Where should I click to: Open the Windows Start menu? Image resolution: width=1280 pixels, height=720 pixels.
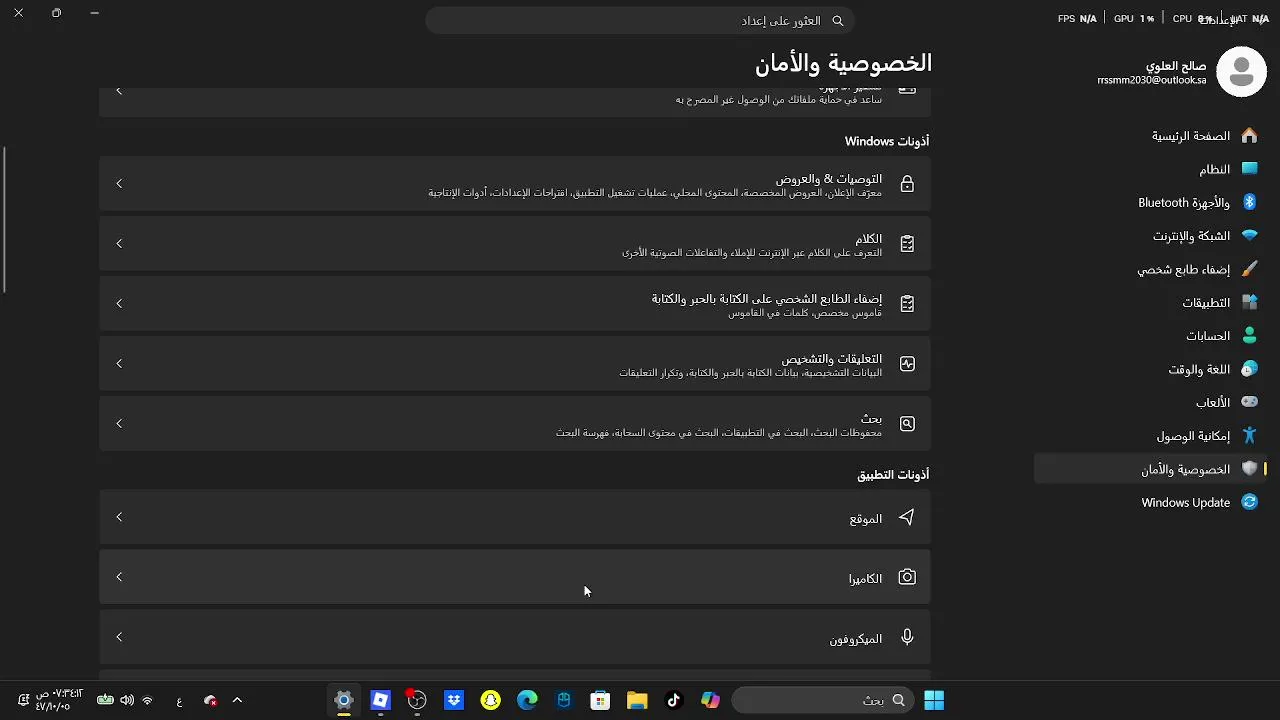[934, 700]
